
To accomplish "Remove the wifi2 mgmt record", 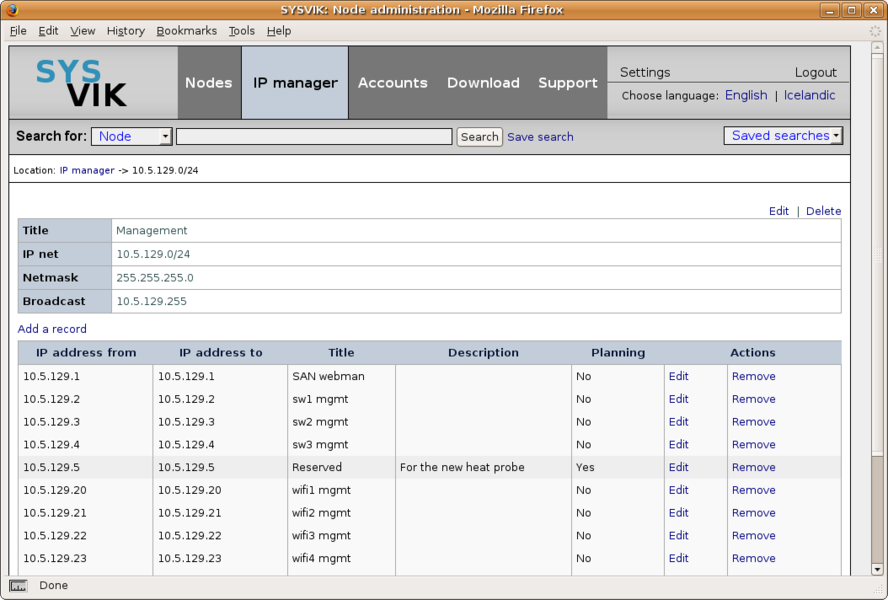I will [754, 512].
